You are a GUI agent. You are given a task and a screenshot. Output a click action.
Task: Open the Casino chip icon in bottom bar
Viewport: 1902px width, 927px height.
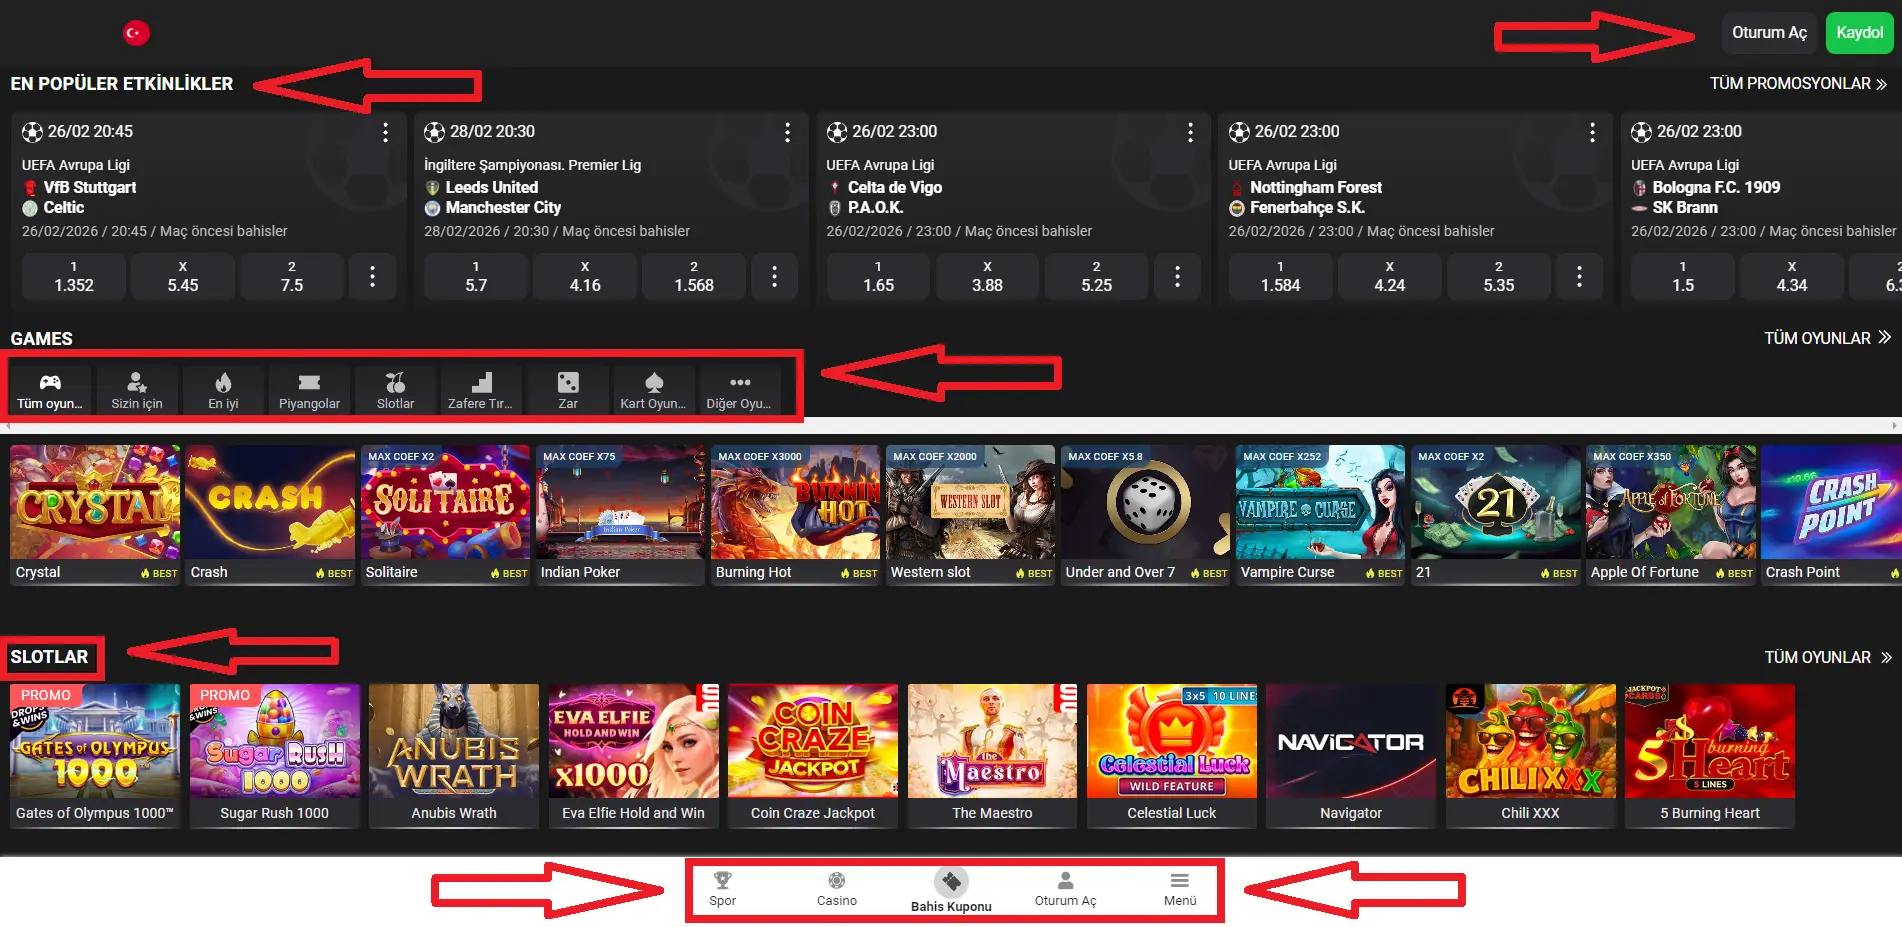pyautogui.click(x=836, y=887)
